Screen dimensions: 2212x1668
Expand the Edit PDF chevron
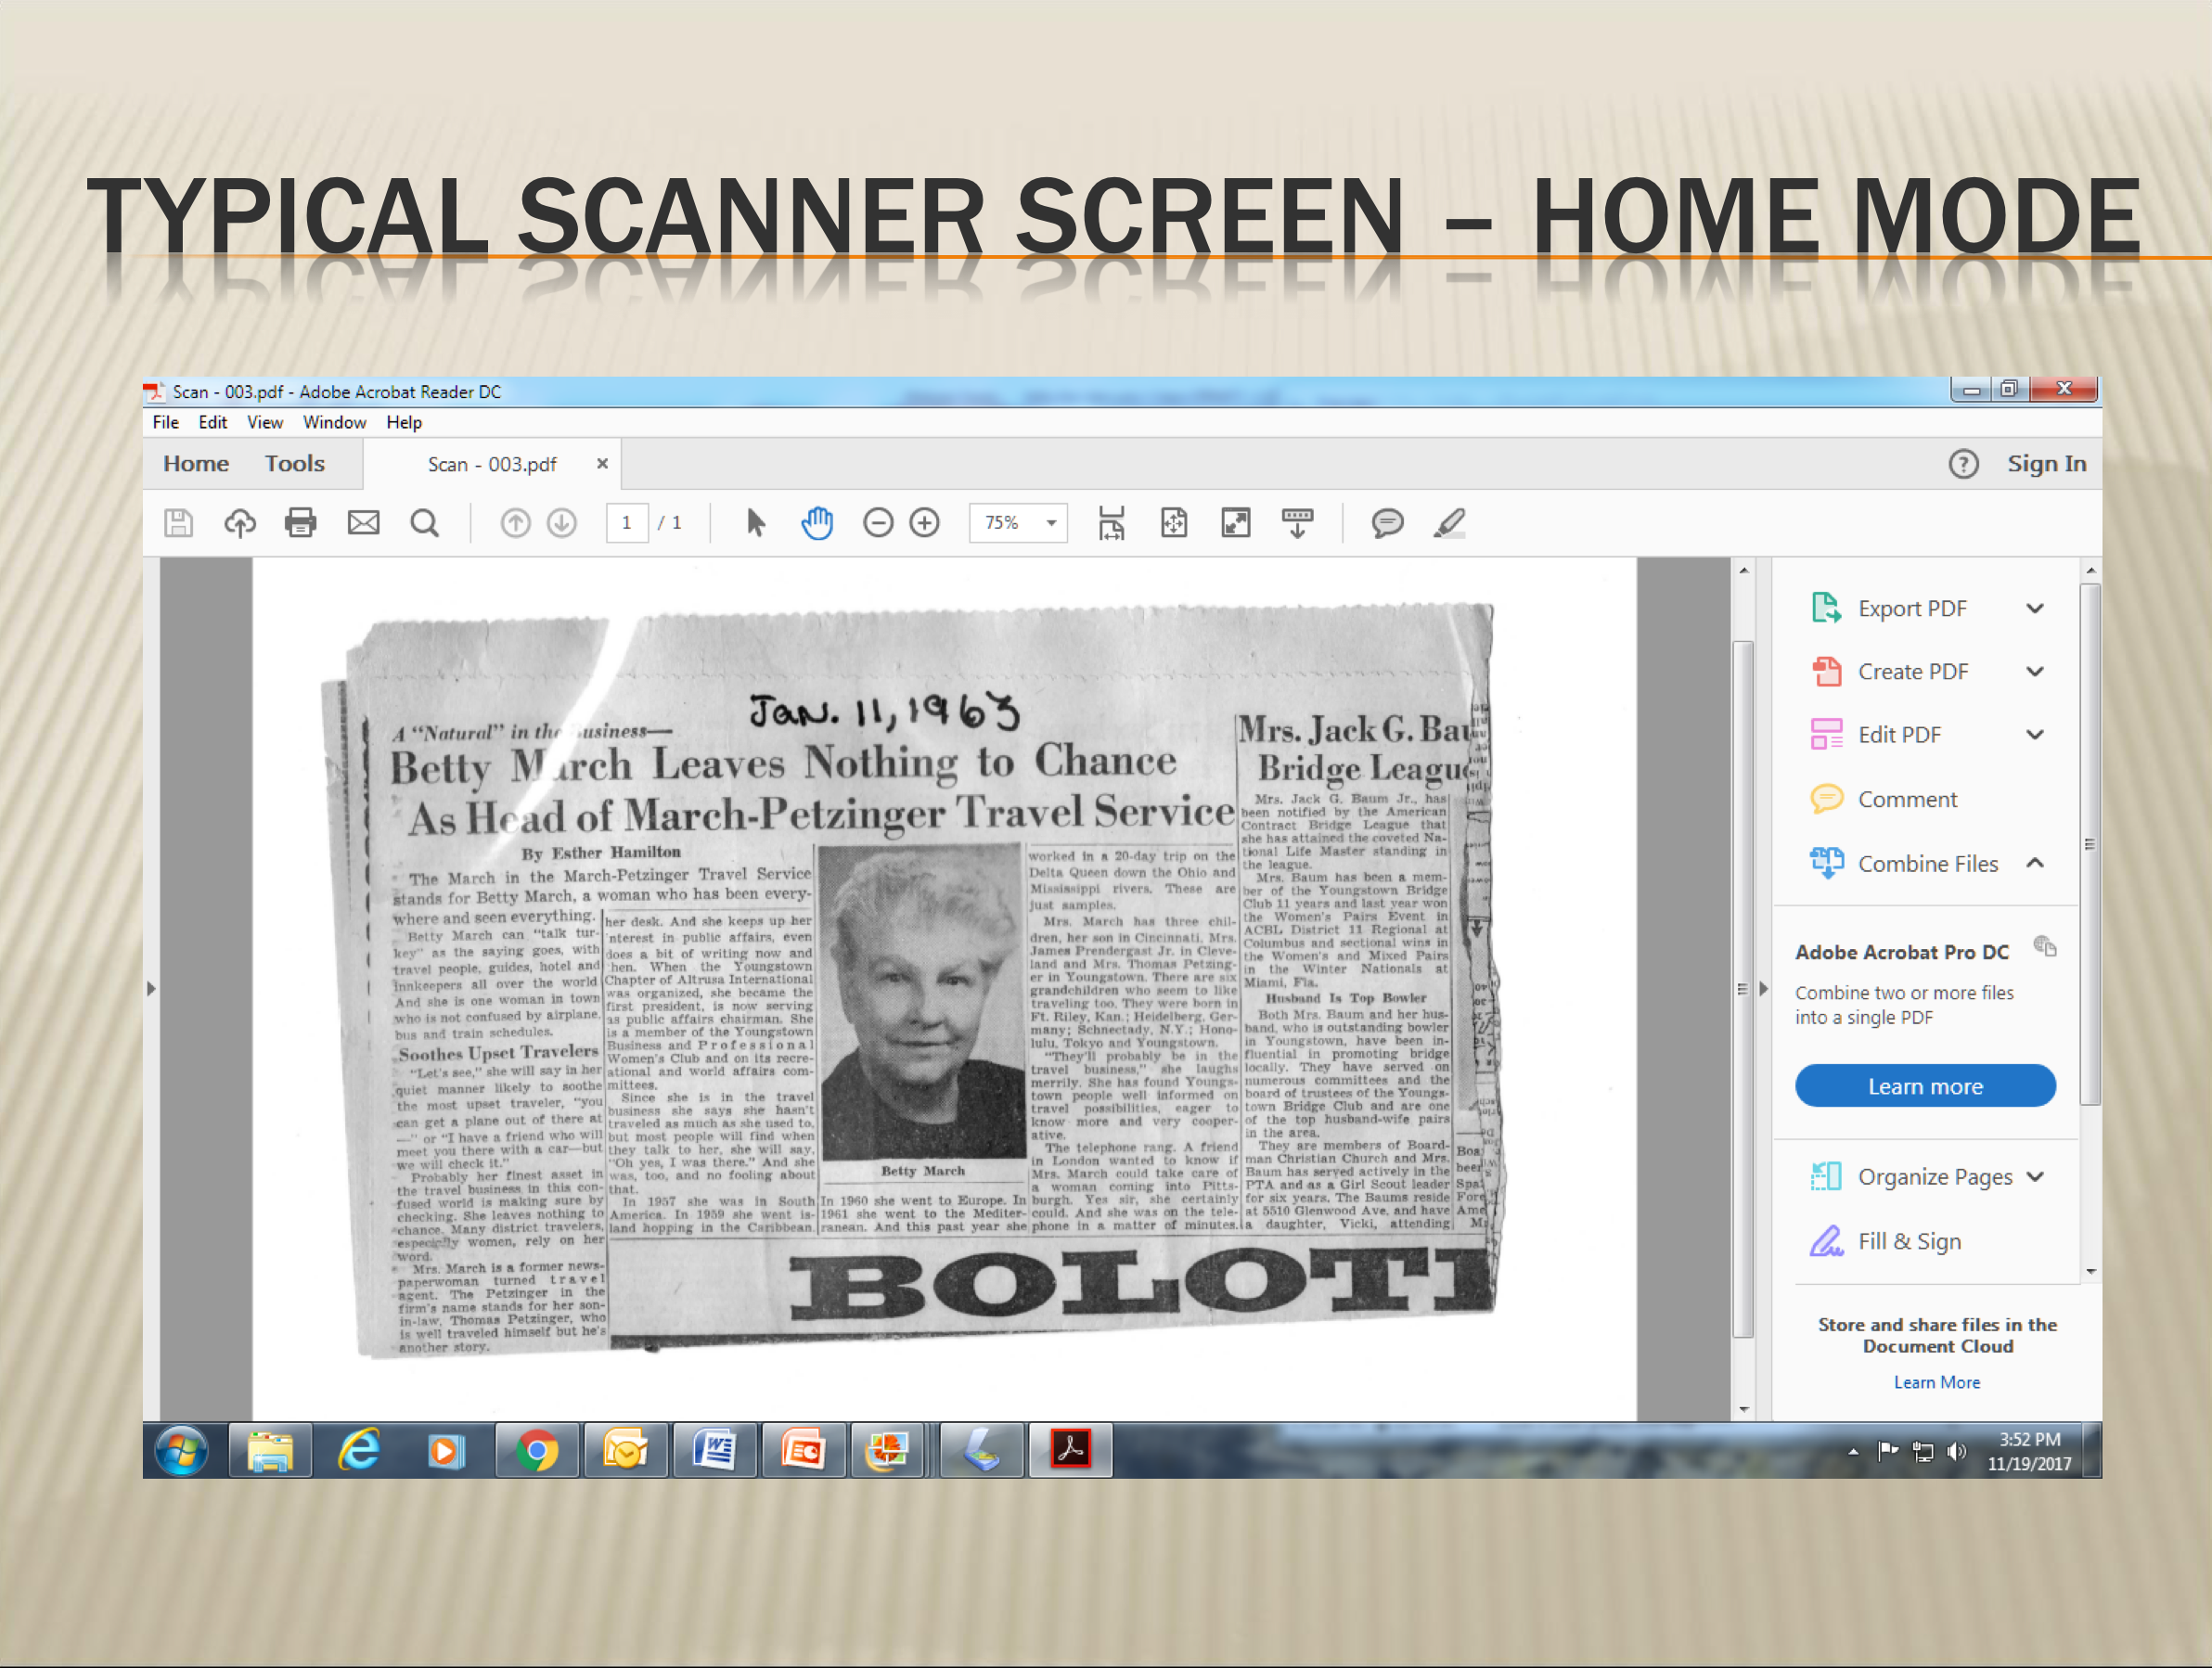[2035, 735]
